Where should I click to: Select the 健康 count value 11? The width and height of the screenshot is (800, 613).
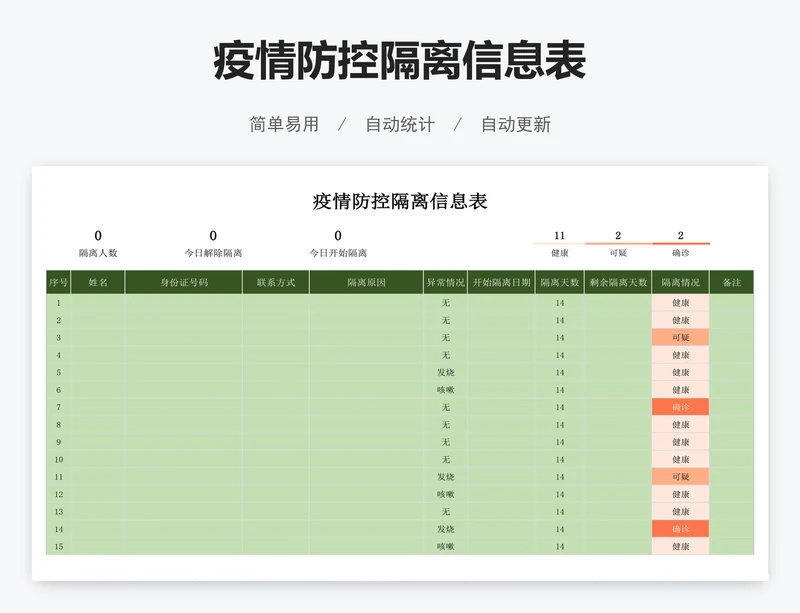(560, 235)
